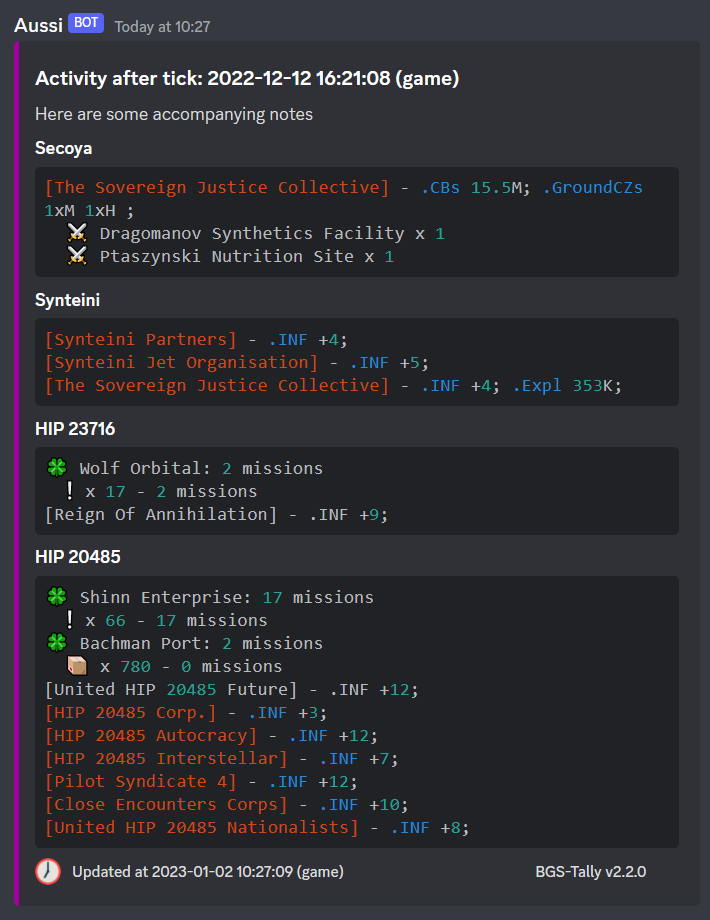Click the text Here are some accompanying notes

point(174,114)
